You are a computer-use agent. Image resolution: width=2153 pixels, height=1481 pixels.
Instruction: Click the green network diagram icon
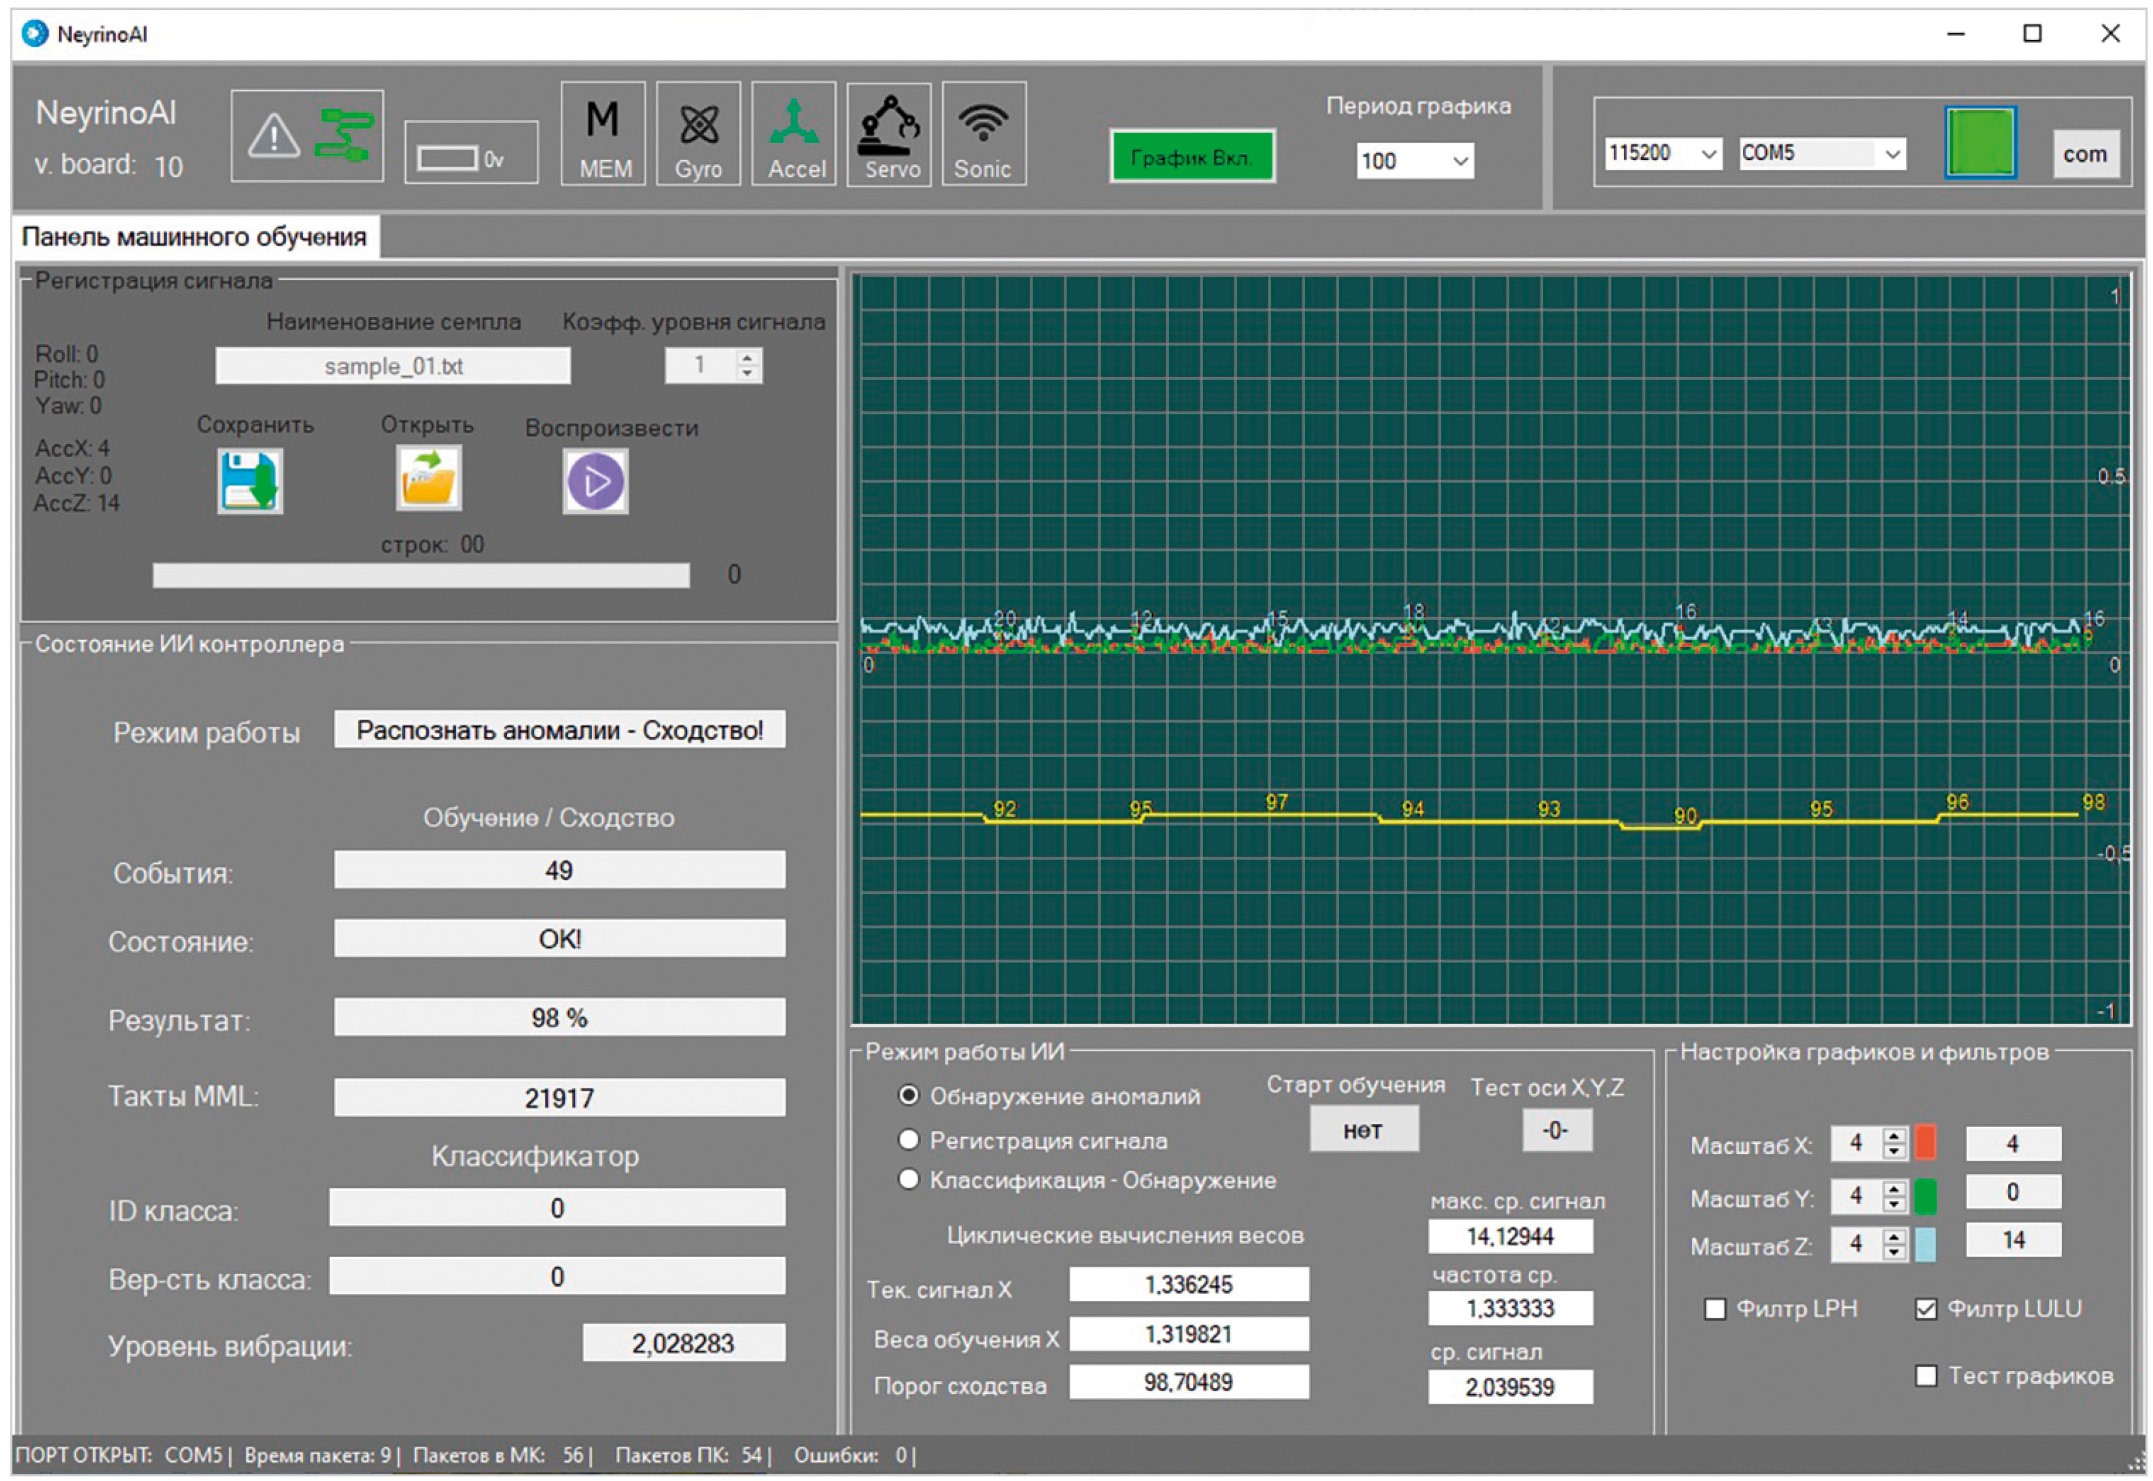pos(344,135)
